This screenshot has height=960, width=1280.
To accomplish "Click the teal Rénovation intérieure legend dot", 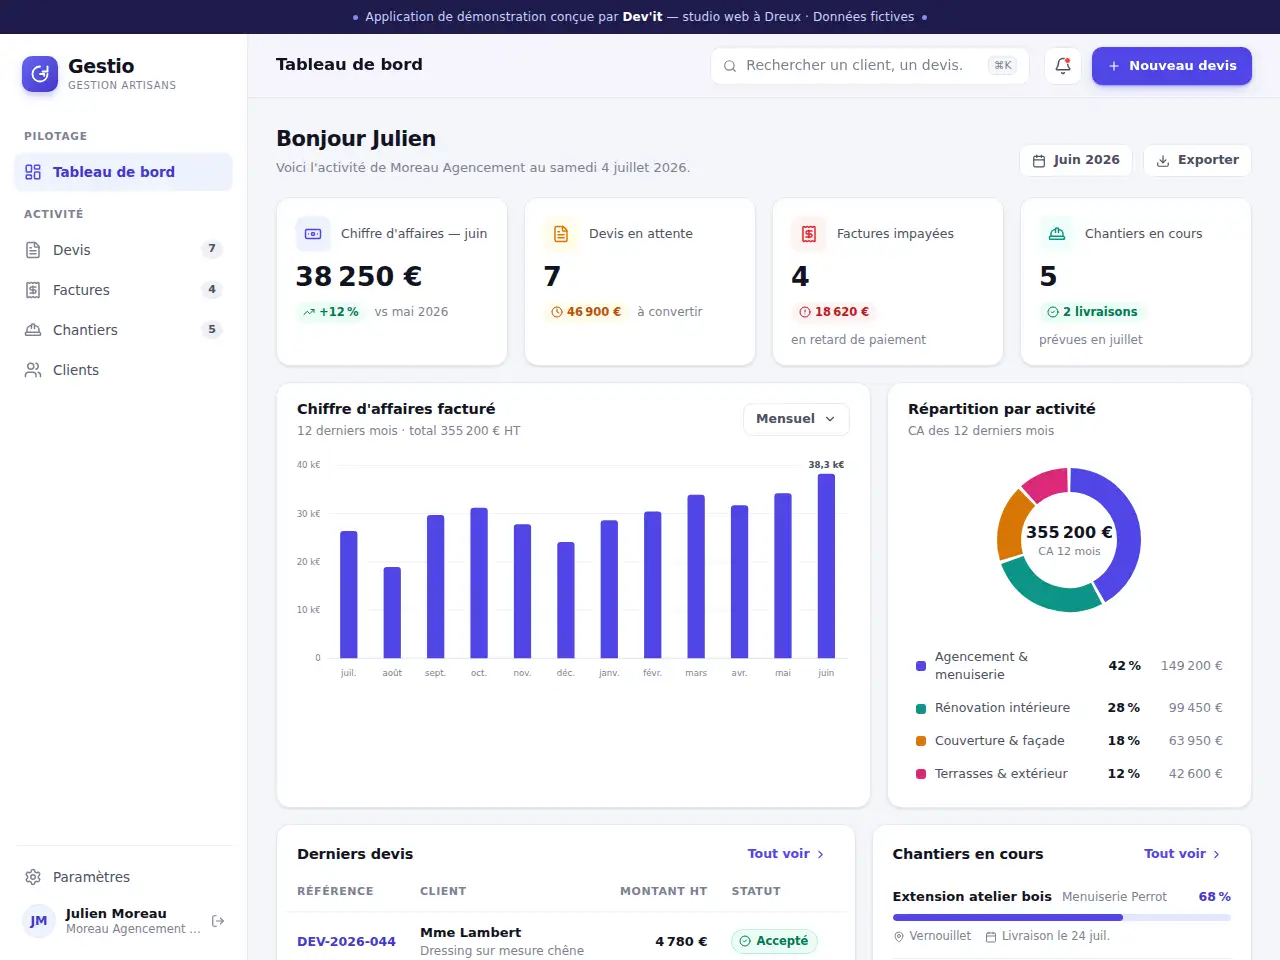I will [x=921, y=709].
